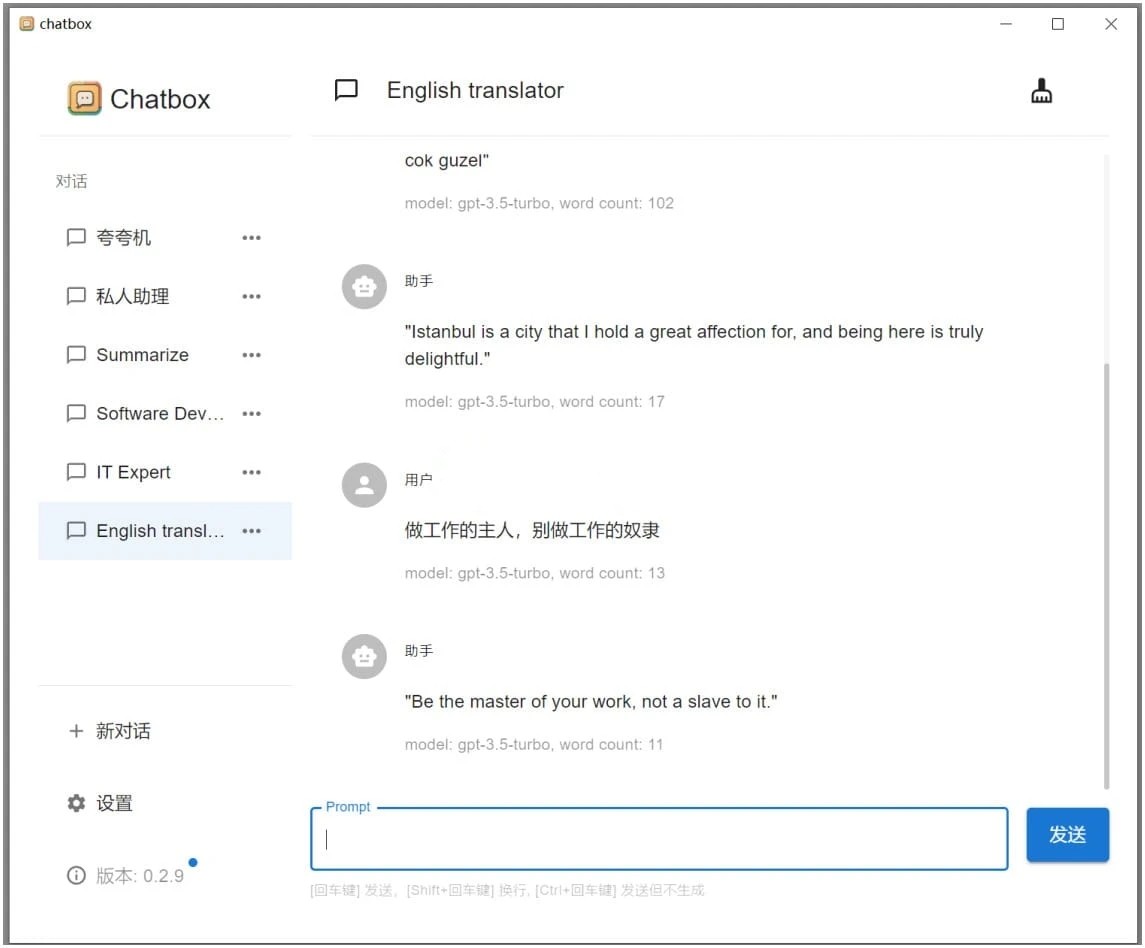1145x948 pixels.
Task: Click the robot avatar above Istanbul translation
Action: [x=364, y=288]
